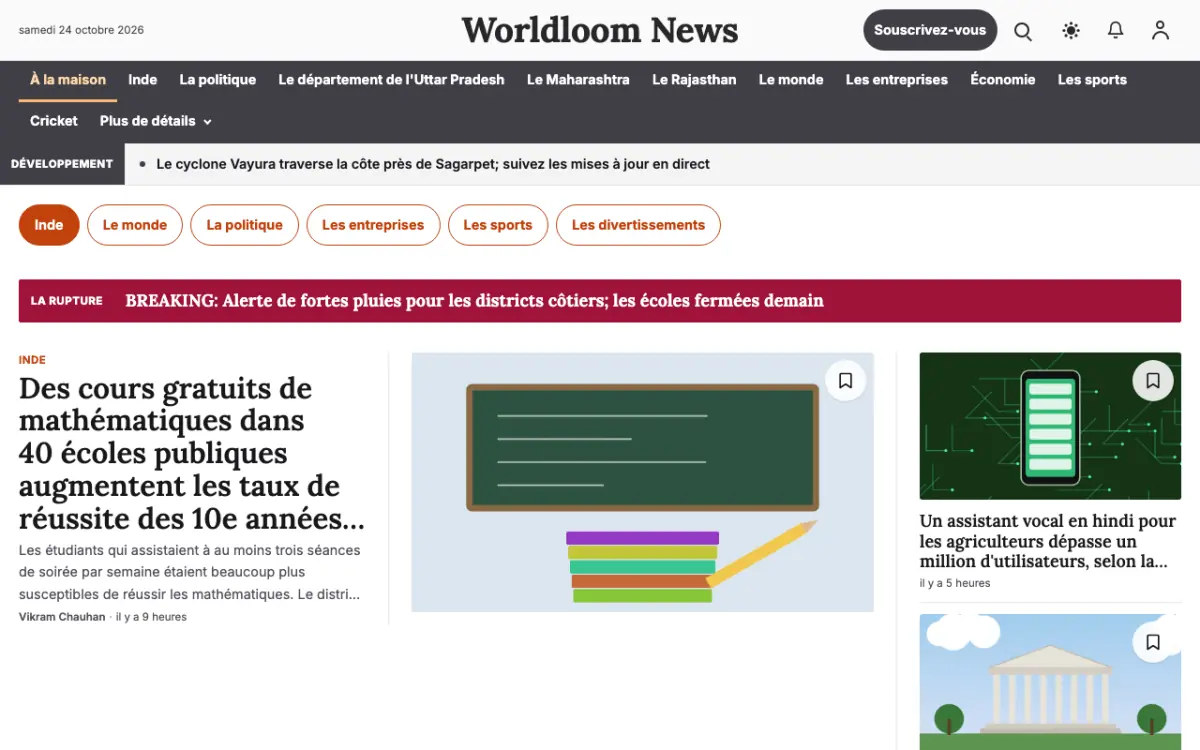Open the search icon in header
Screen dimensions: 1200x750
pyautogui.click(x=1023, y=31)
